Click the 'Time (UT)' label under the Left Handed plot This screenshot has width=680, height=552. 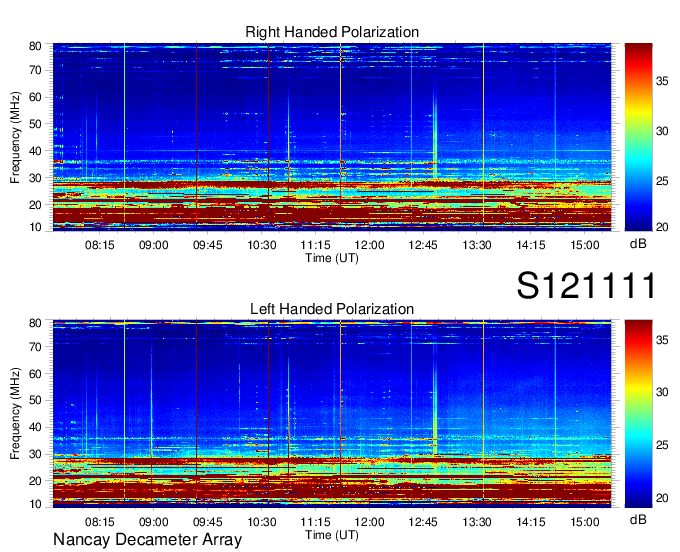[x=332, y=535]
